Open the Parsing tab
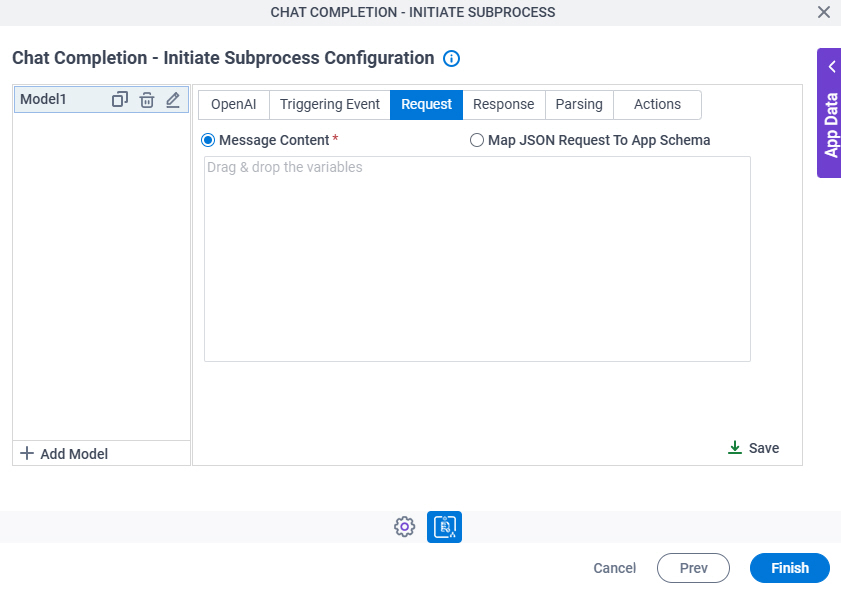Screen dimensions: 841x592 tap(579, 105)
